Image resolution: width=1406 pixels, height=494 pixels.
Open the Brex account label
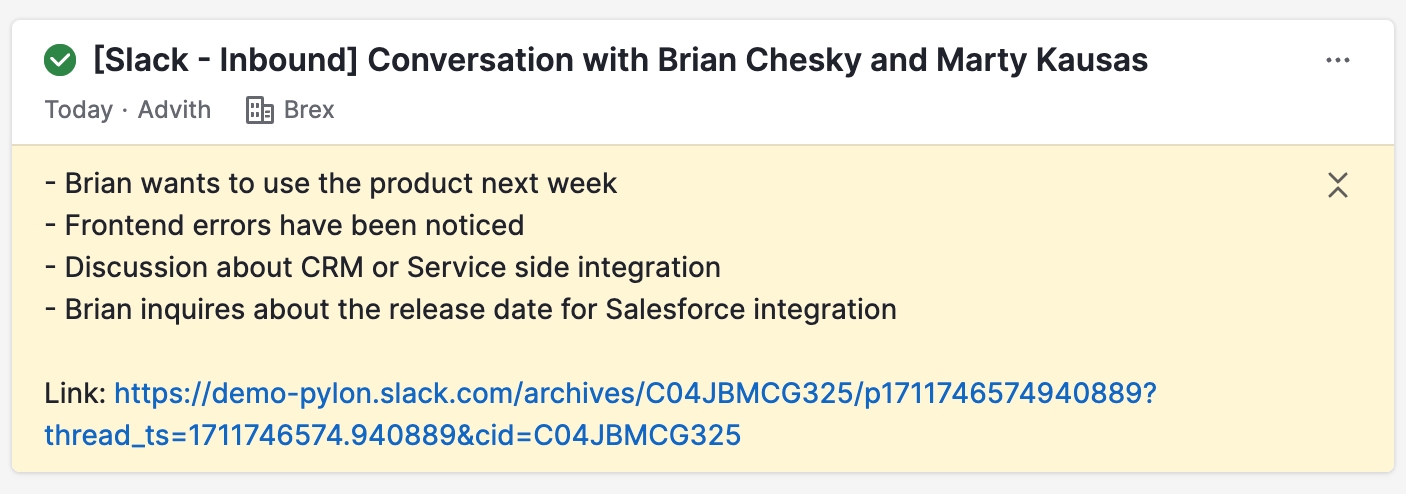click(309, 110)
